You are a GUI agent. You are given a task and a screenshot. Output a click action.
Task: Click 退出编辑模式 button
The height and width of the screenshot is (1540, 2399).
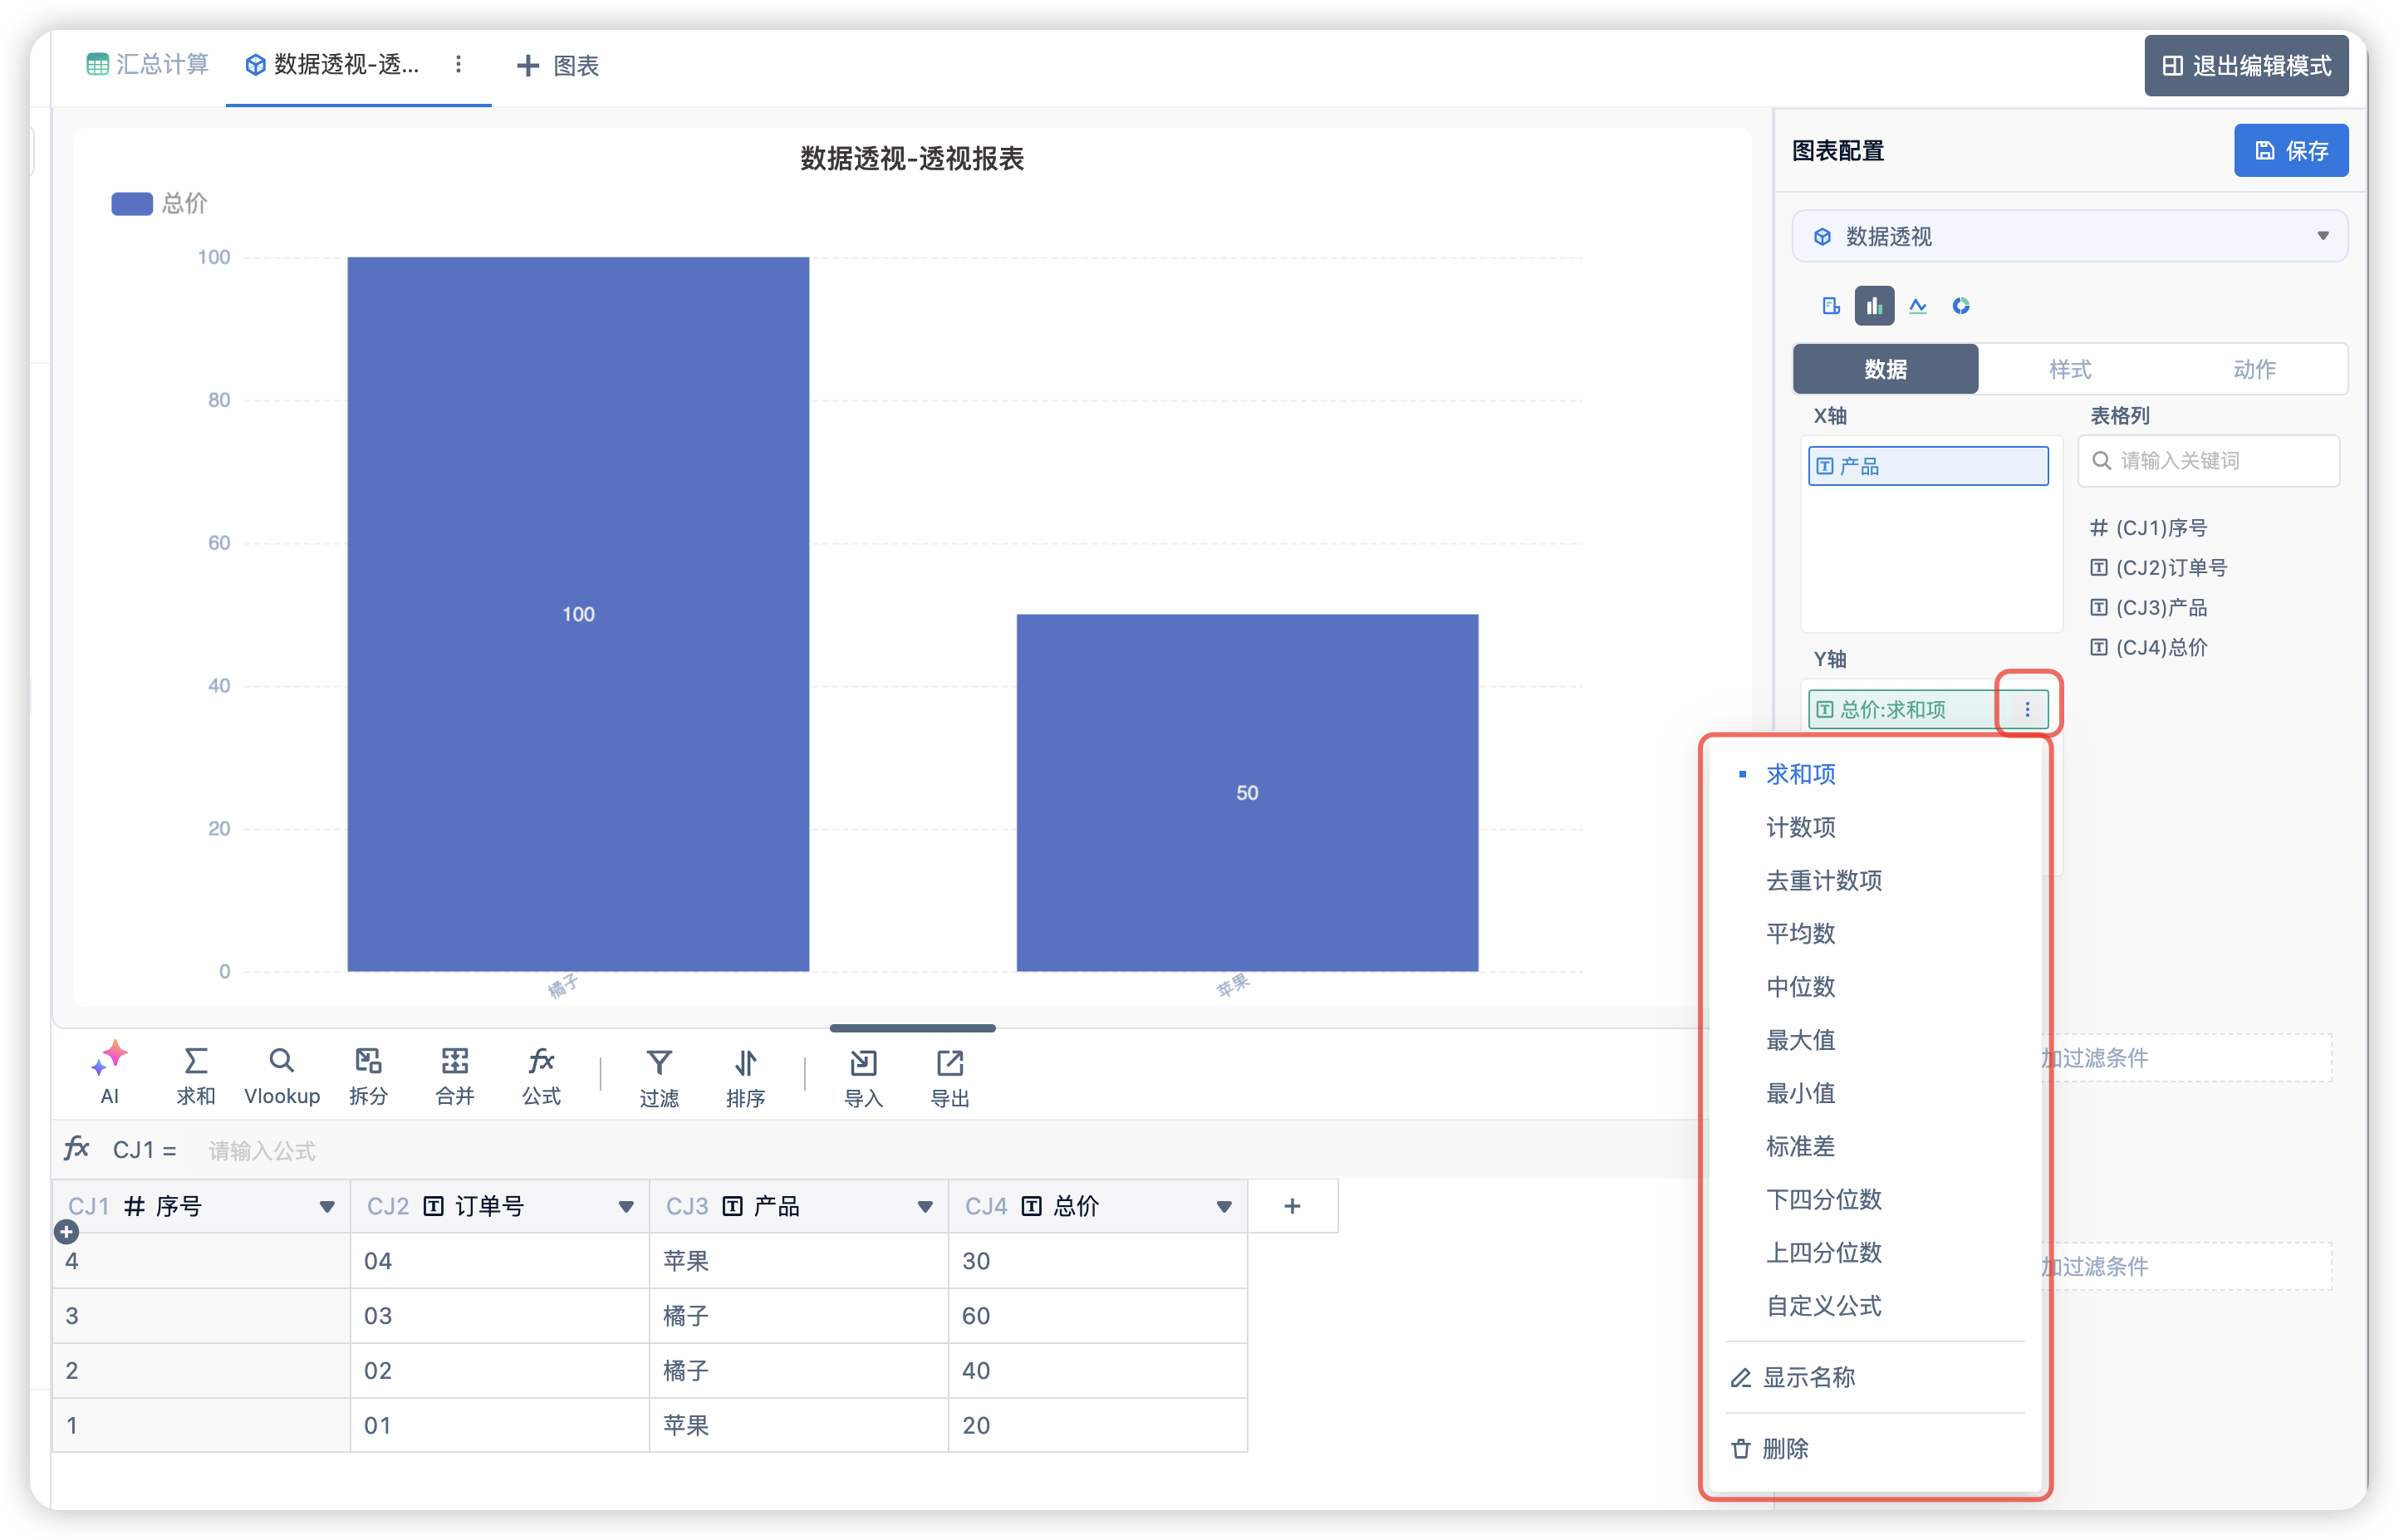click(2245, 66)
